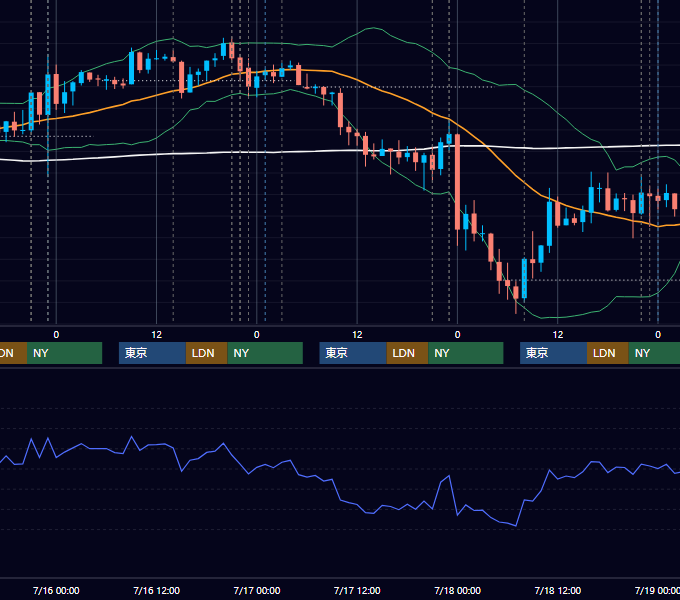
Task: Select the NY session block spanning 7/16 00:00
Action: point(64,353)
